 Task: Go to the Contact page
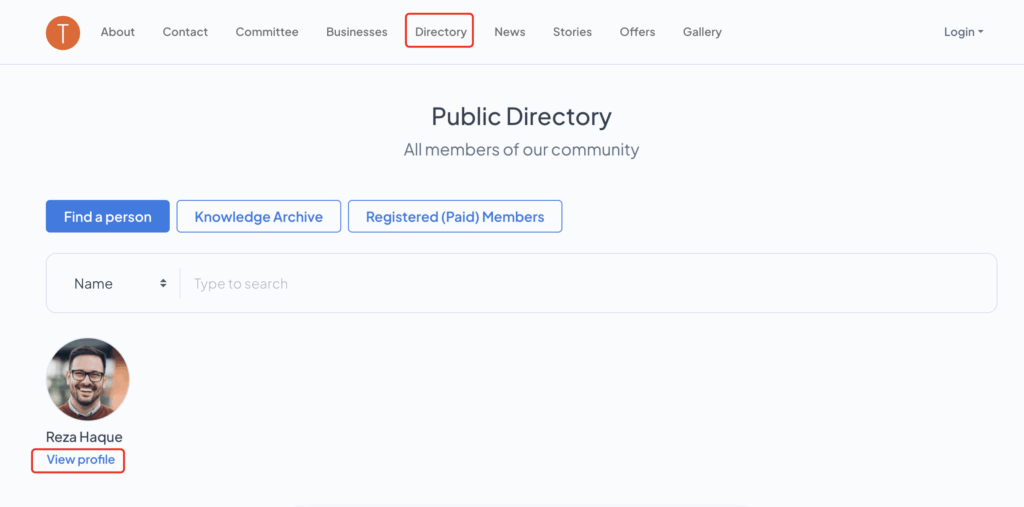click(x=185, y=32)
